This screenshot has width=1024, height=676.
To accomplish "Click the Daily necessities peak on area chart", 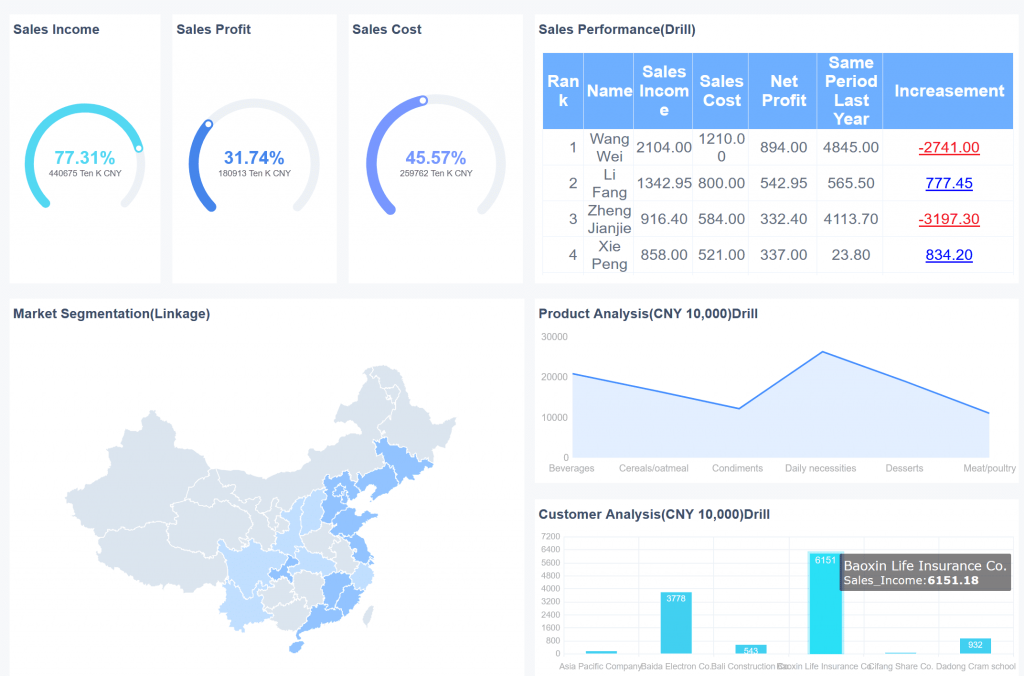I will click(x=822, y=352).
